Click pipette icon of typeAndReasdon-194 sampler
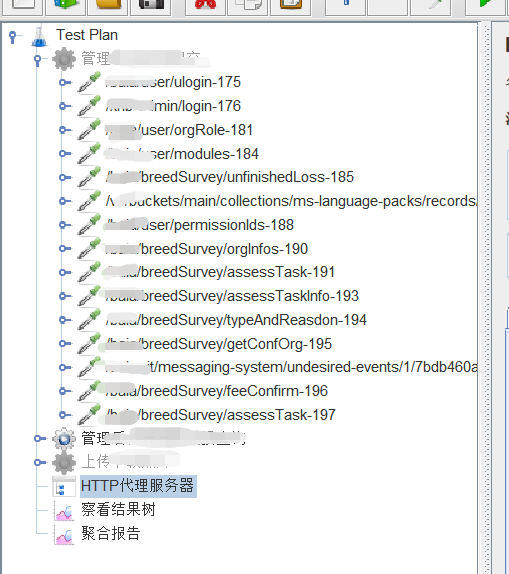 pos(89,320)
